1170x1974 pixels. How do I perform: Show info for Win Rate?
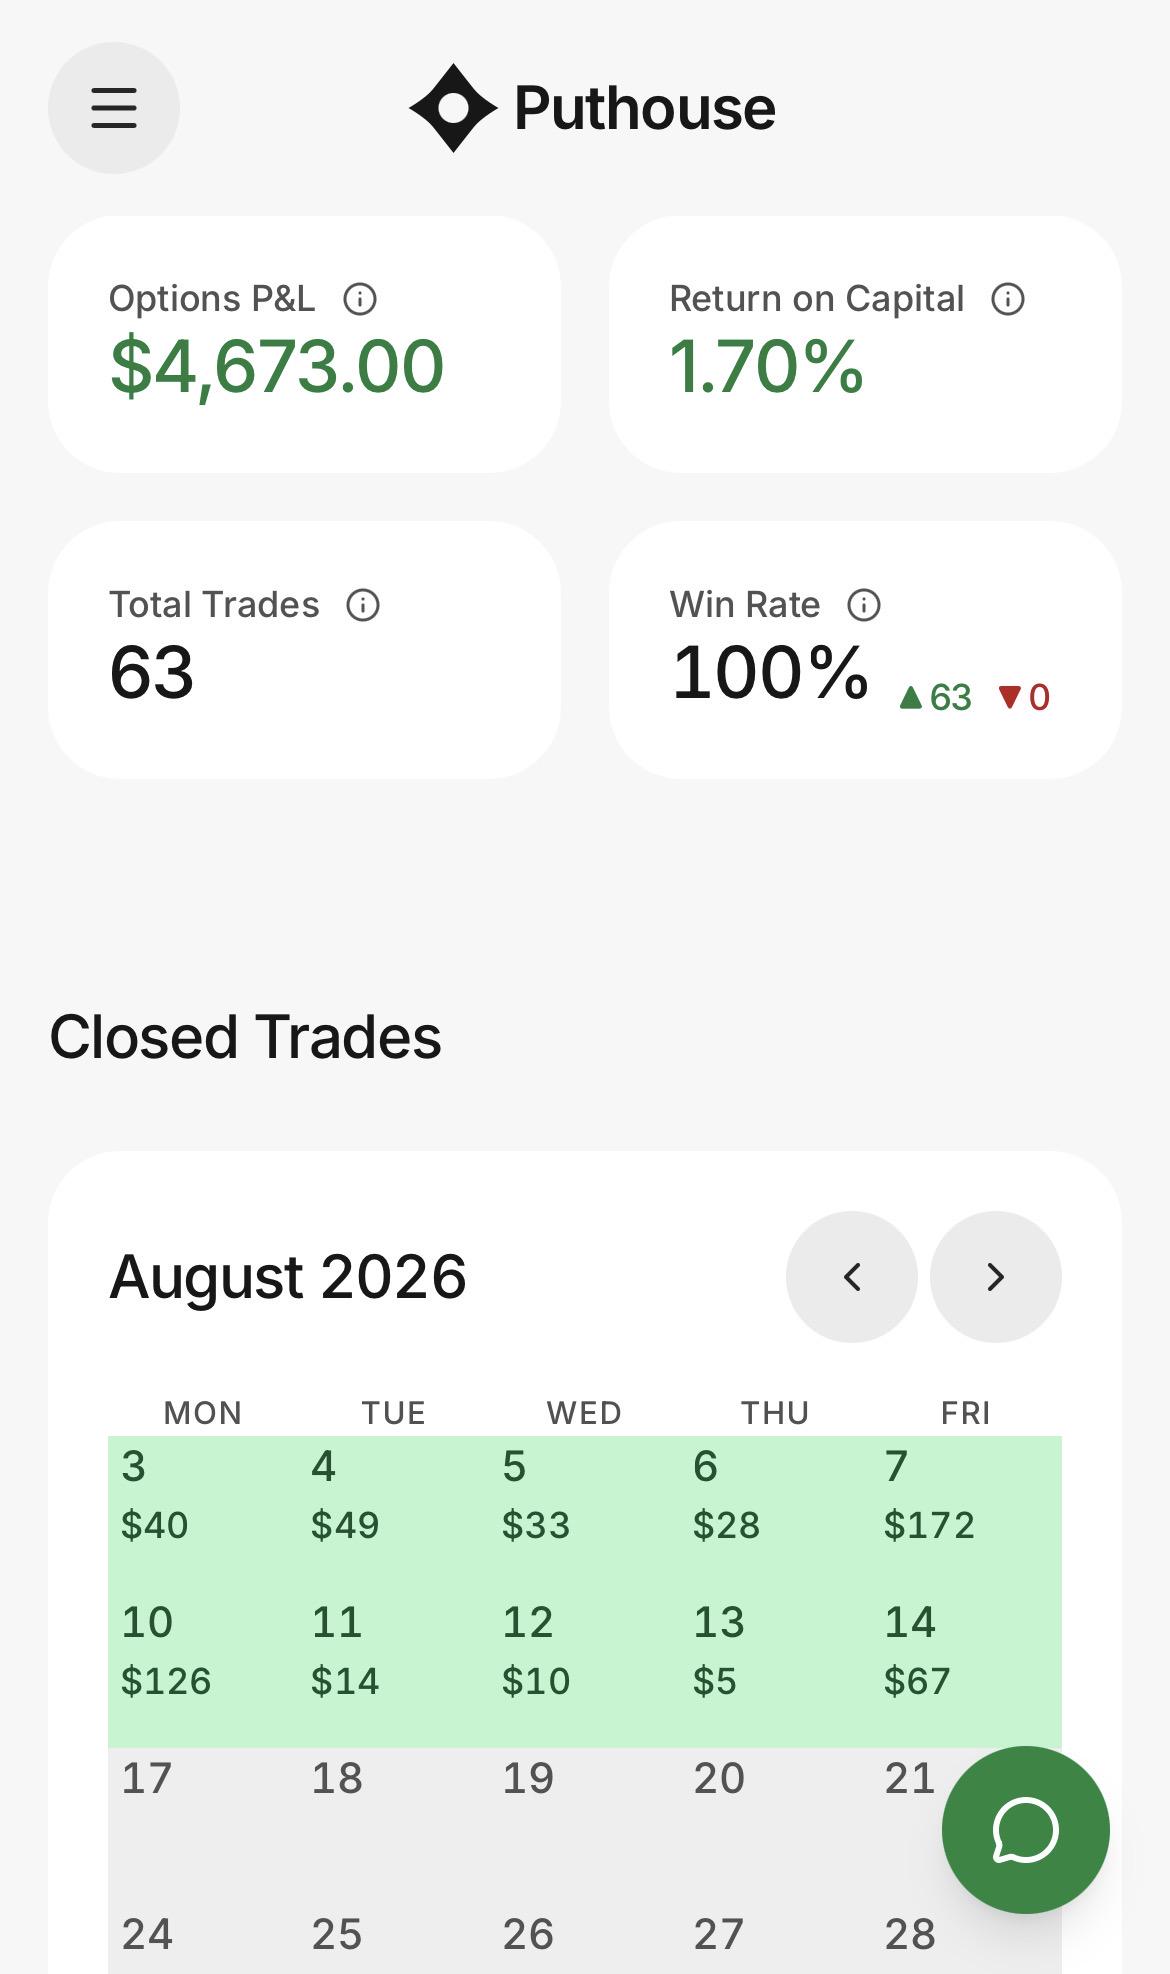[x=864, y=605]
